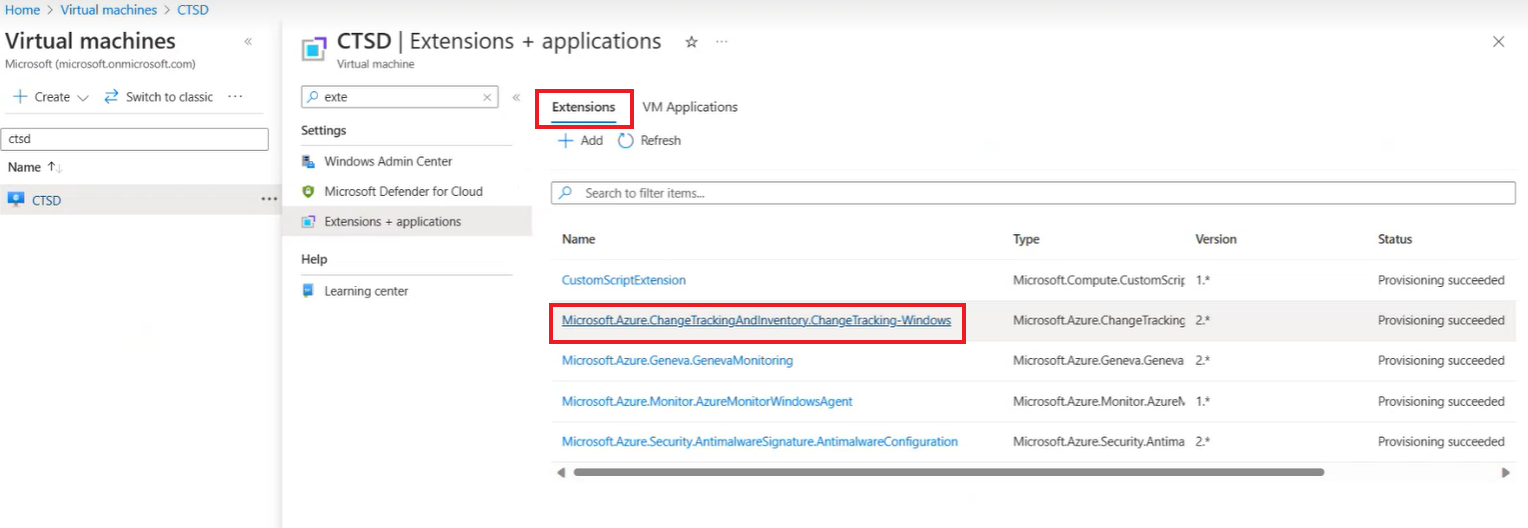Close the CTSD blade
This screenshot has height=528, width=1528.
1498,42
